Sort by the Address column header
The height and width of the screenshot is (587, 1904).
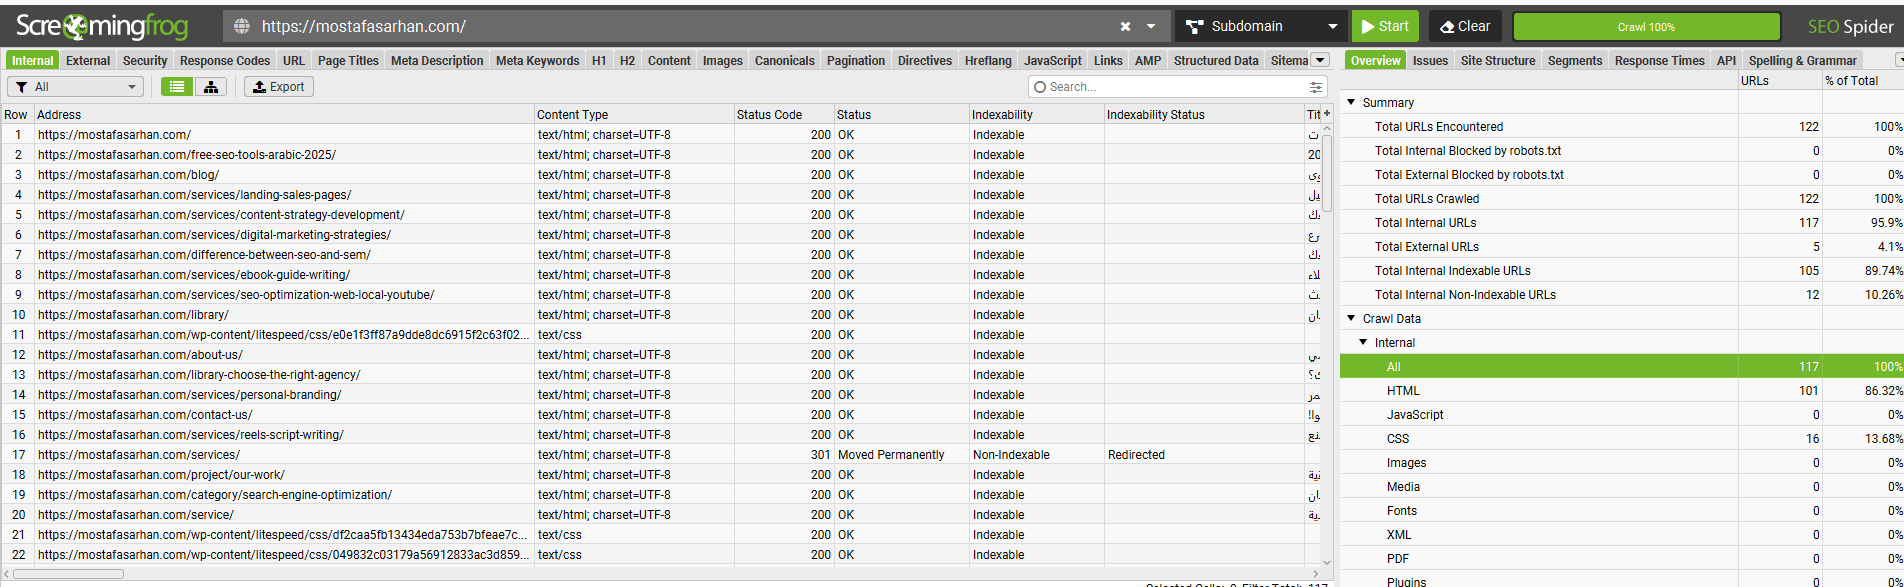(x=284, y=115)
